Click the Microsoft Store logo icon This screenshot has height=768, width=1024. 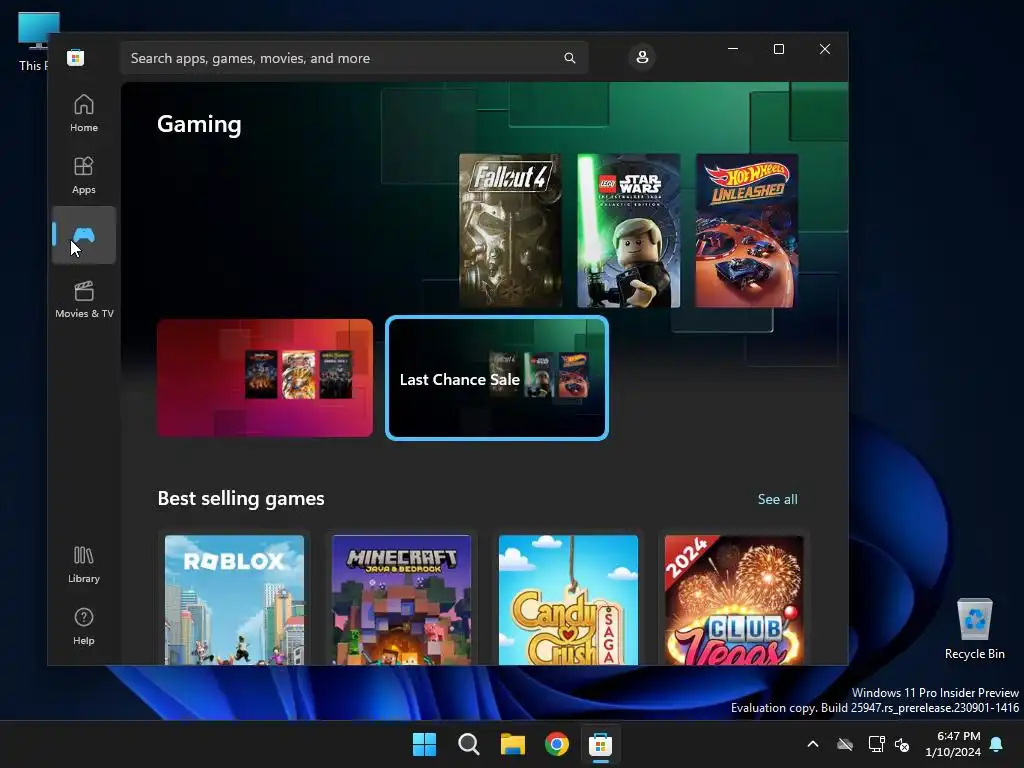pyautogui.click(x=75, y=57)
